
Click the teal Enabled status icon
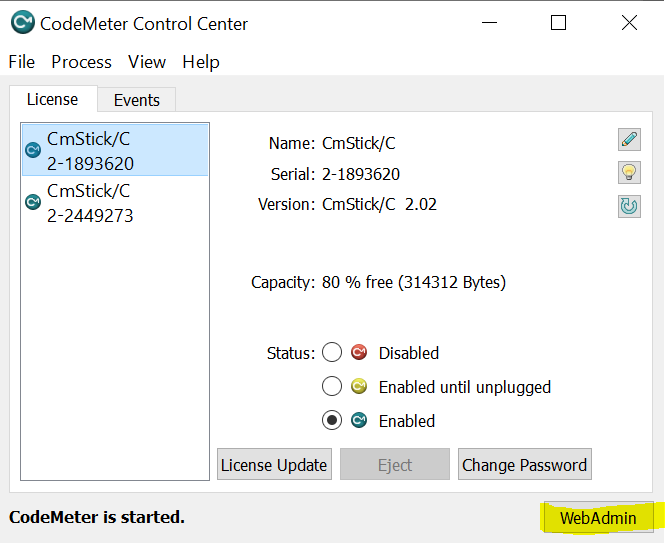pyautogui.click(x=359, y=420)
